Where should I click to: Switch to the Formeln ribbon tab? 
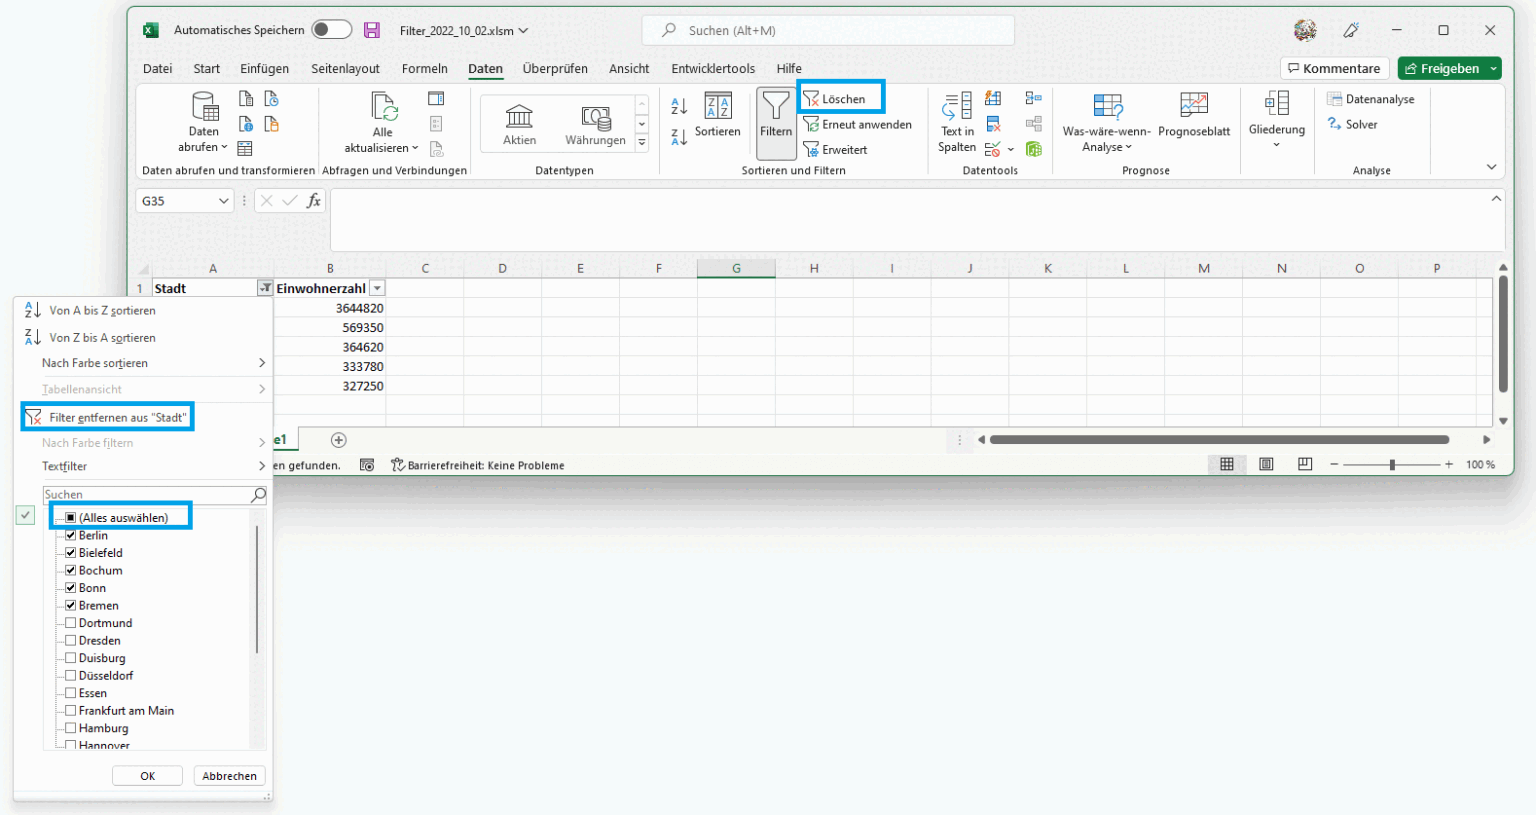pos(424,68)
